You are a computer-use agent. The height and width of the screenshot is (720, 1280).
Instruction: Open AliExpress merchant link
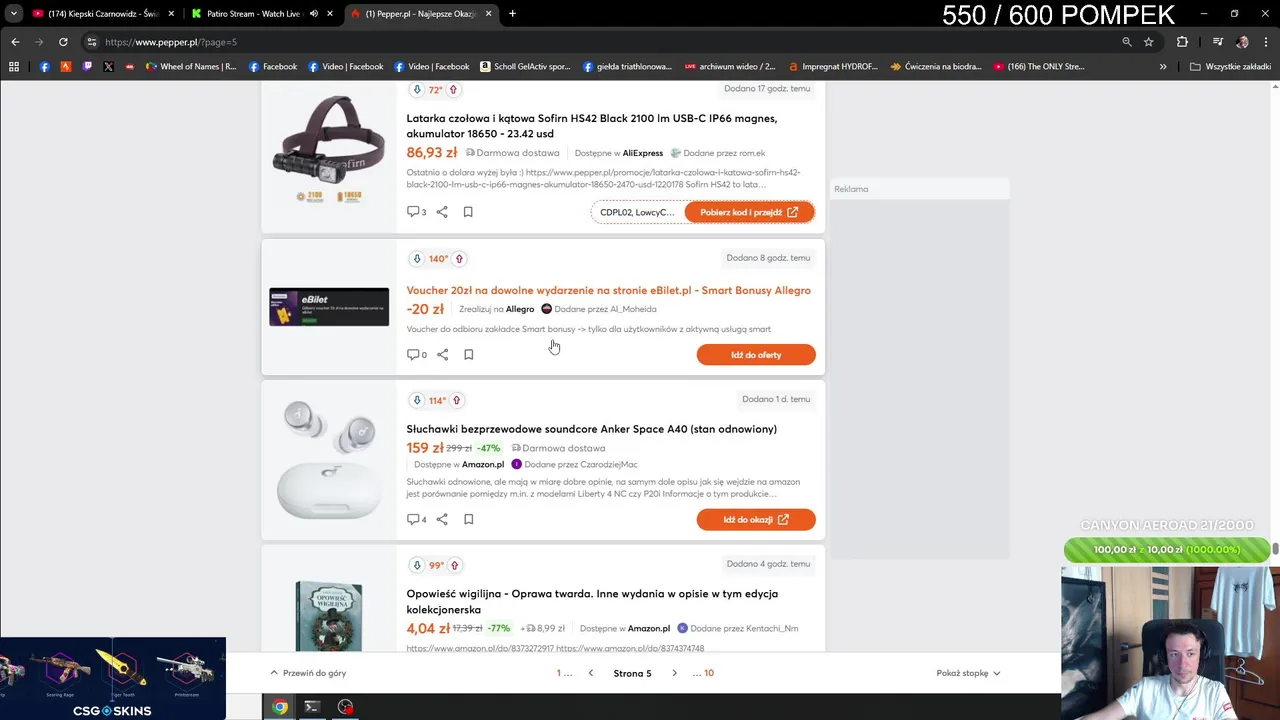pyautogui.click(x=643, y=154)
